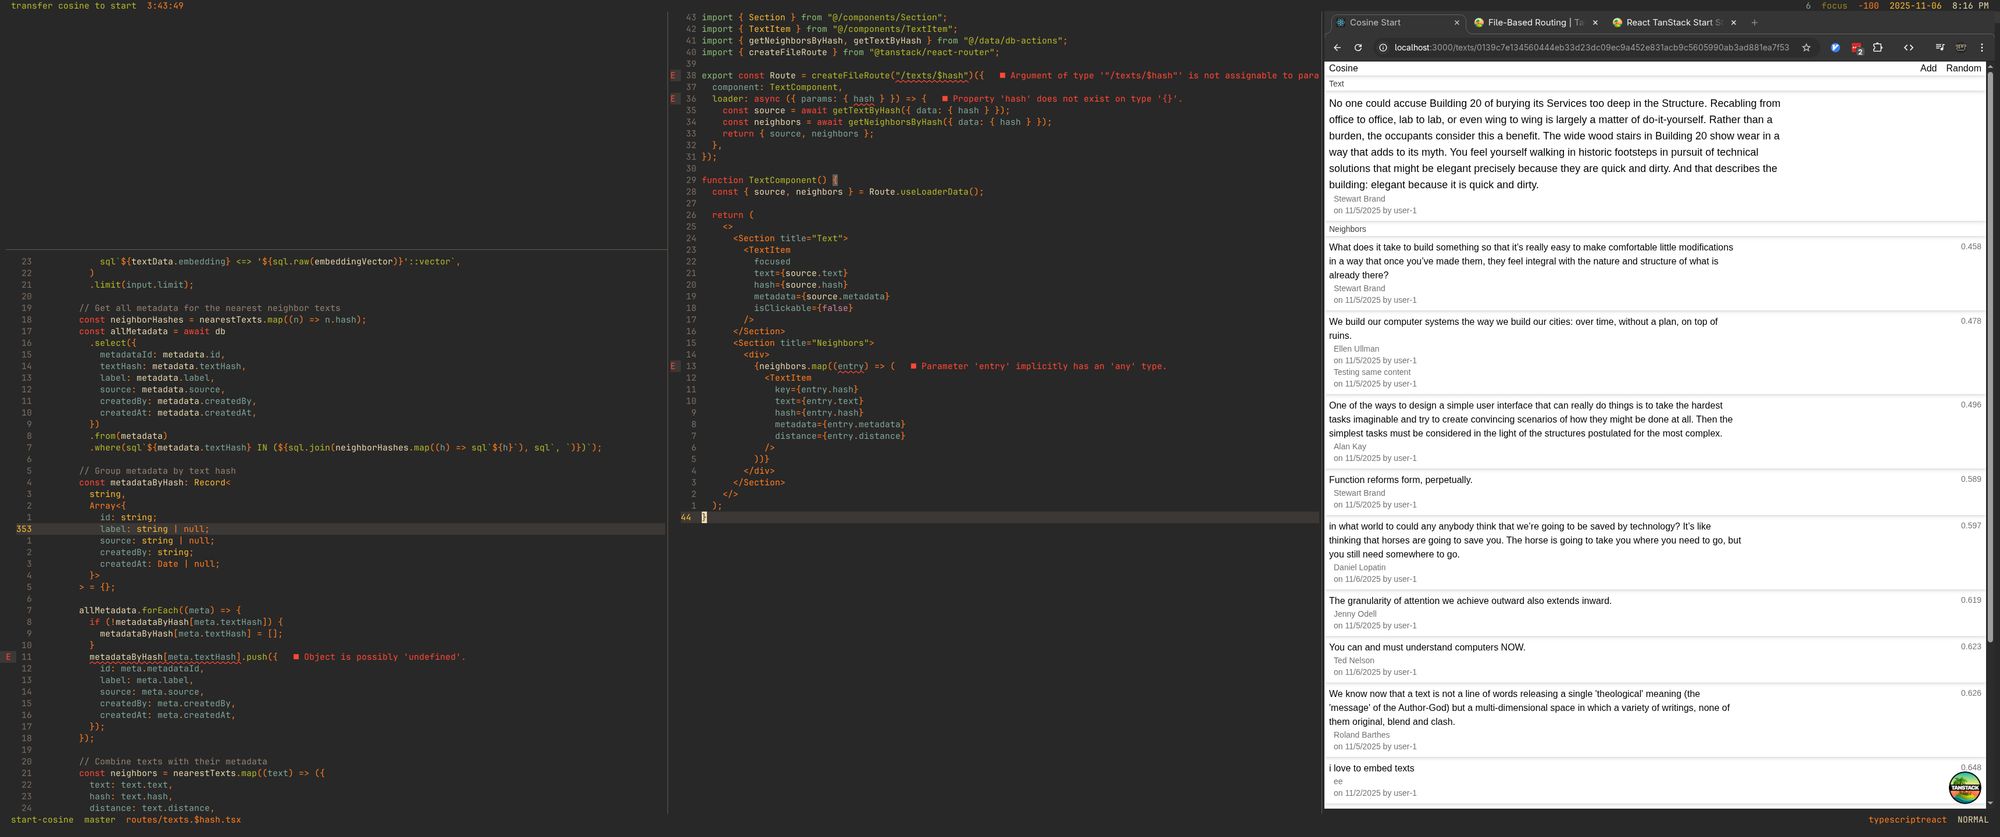Click the 'Neighbors' section heading
The height and width of the screenshot is (837, 2000).
1347,229
